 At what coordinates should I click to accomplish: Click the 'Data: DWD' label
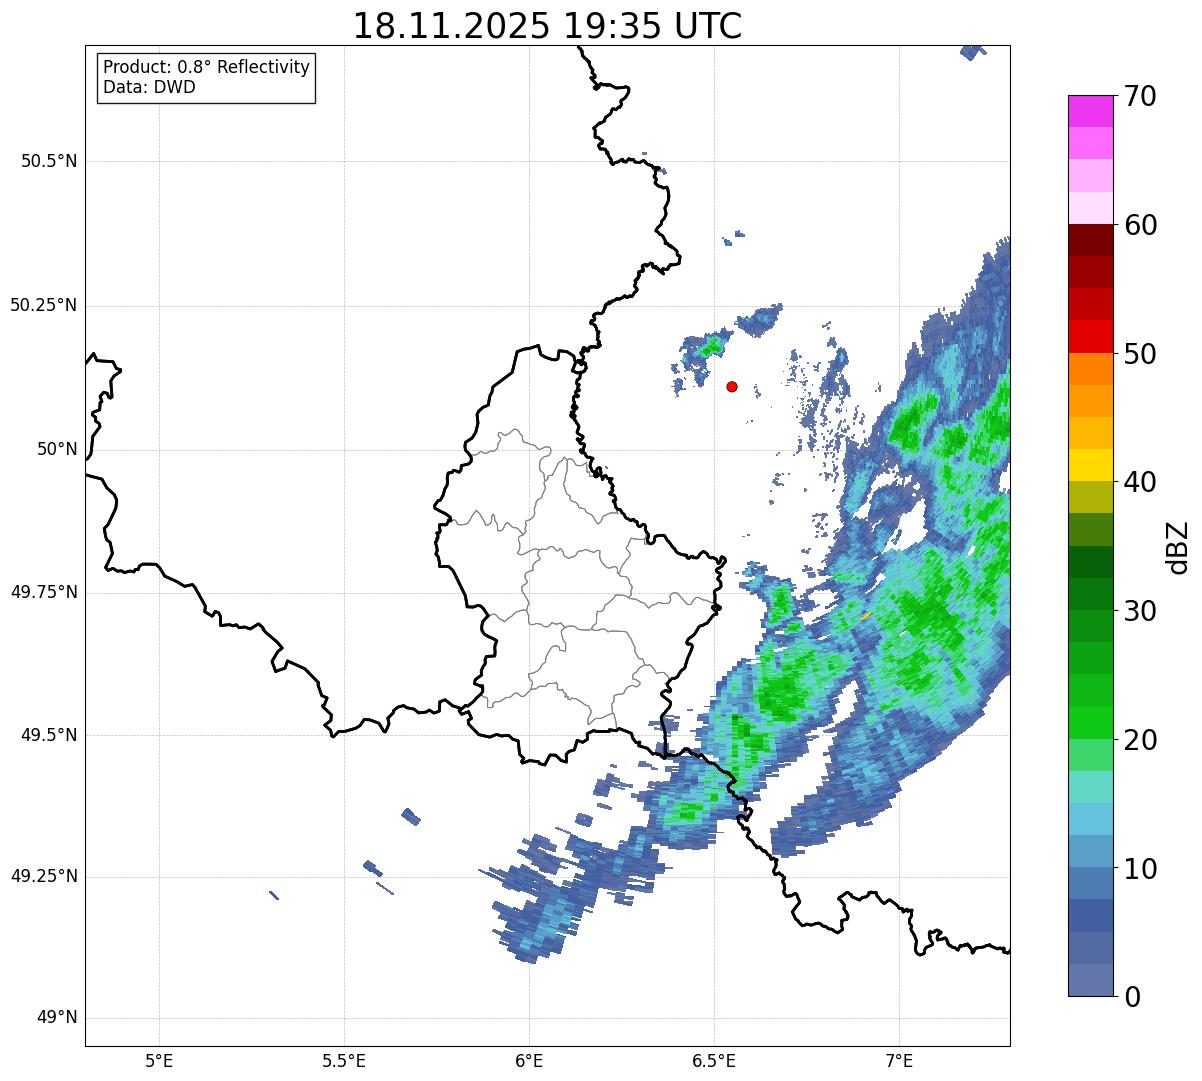tap(149, 87)
